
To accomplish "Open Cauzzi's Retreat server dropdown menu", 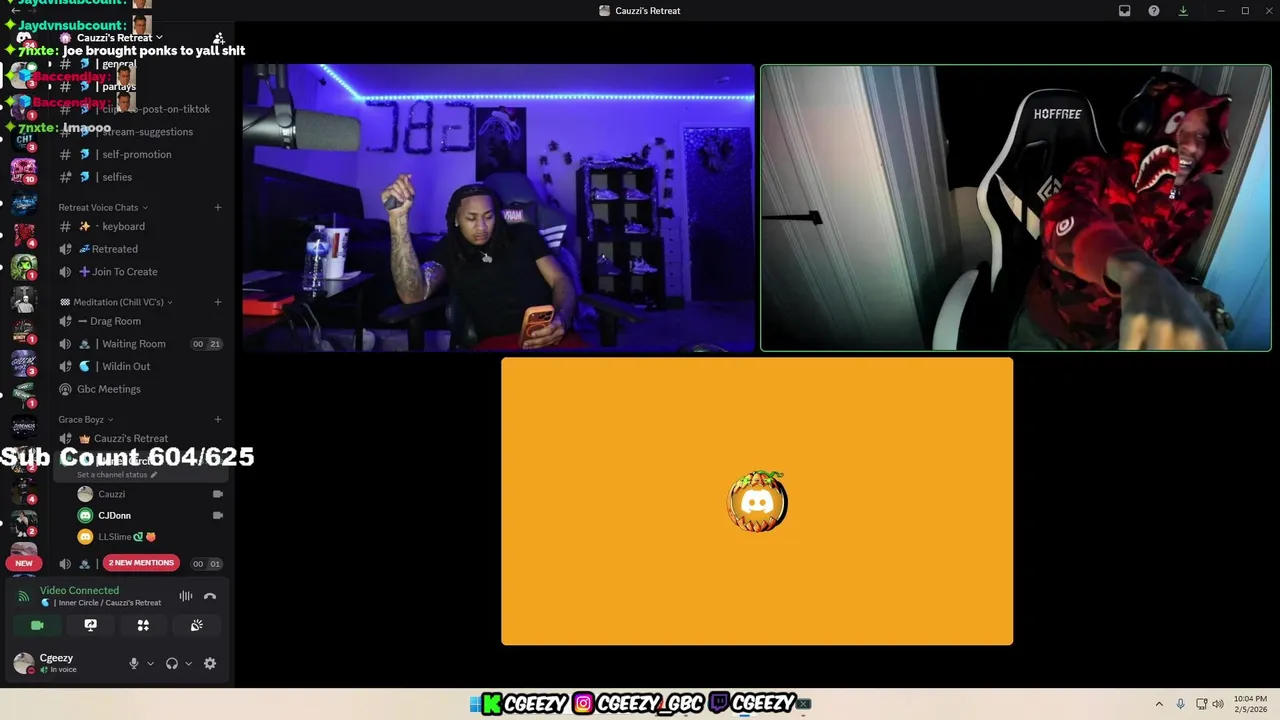I will [120, 38].
